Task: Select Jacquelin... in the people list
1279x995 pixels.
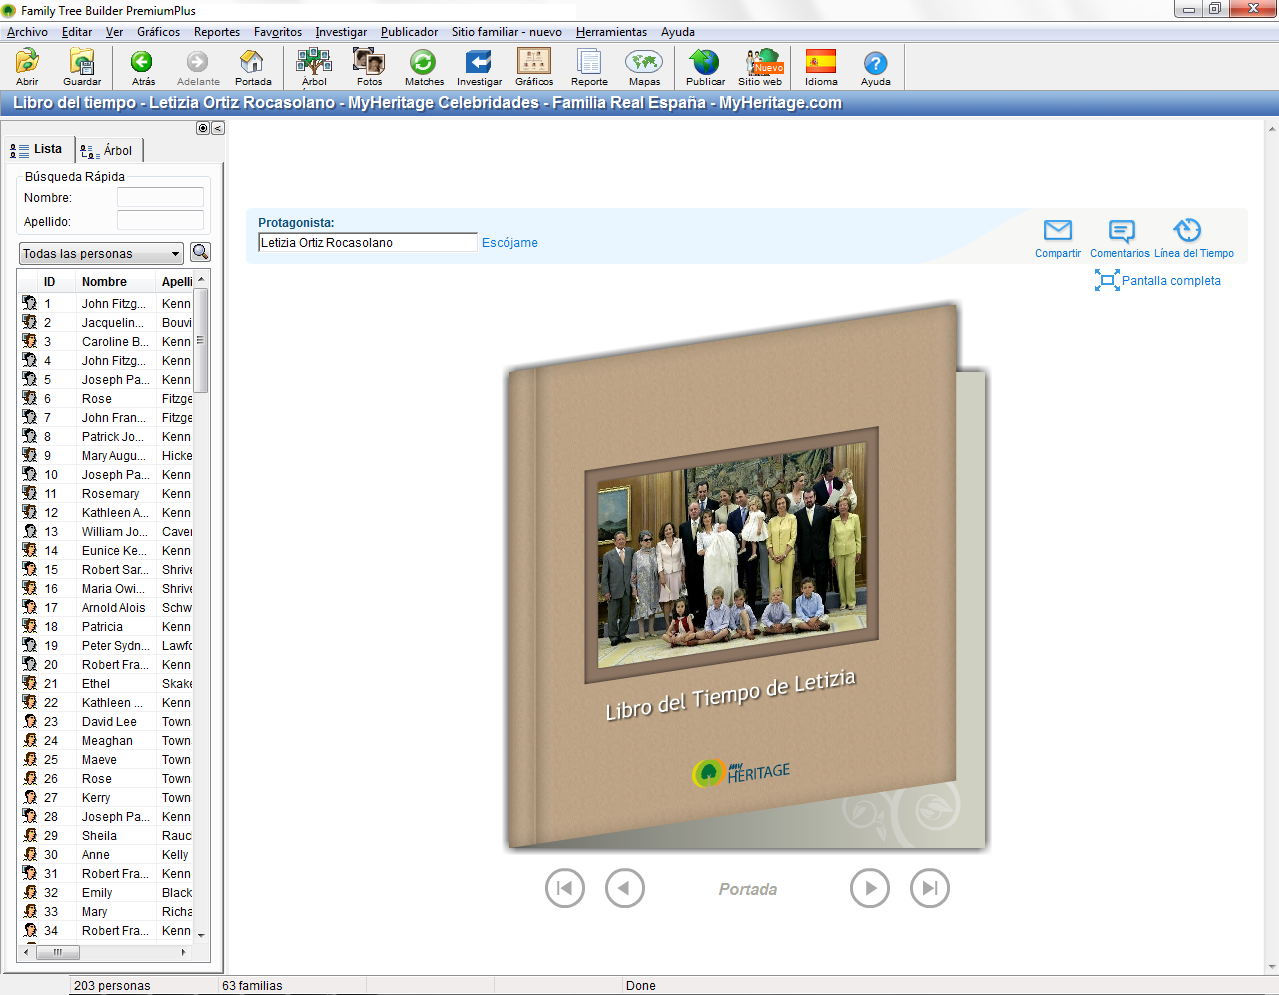Action: pos(106,322)
